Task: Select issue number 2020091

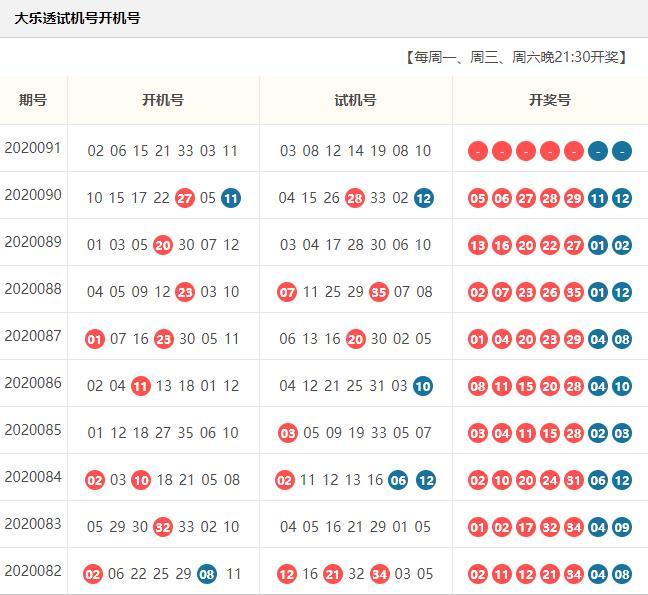Action: click(33, 148)
